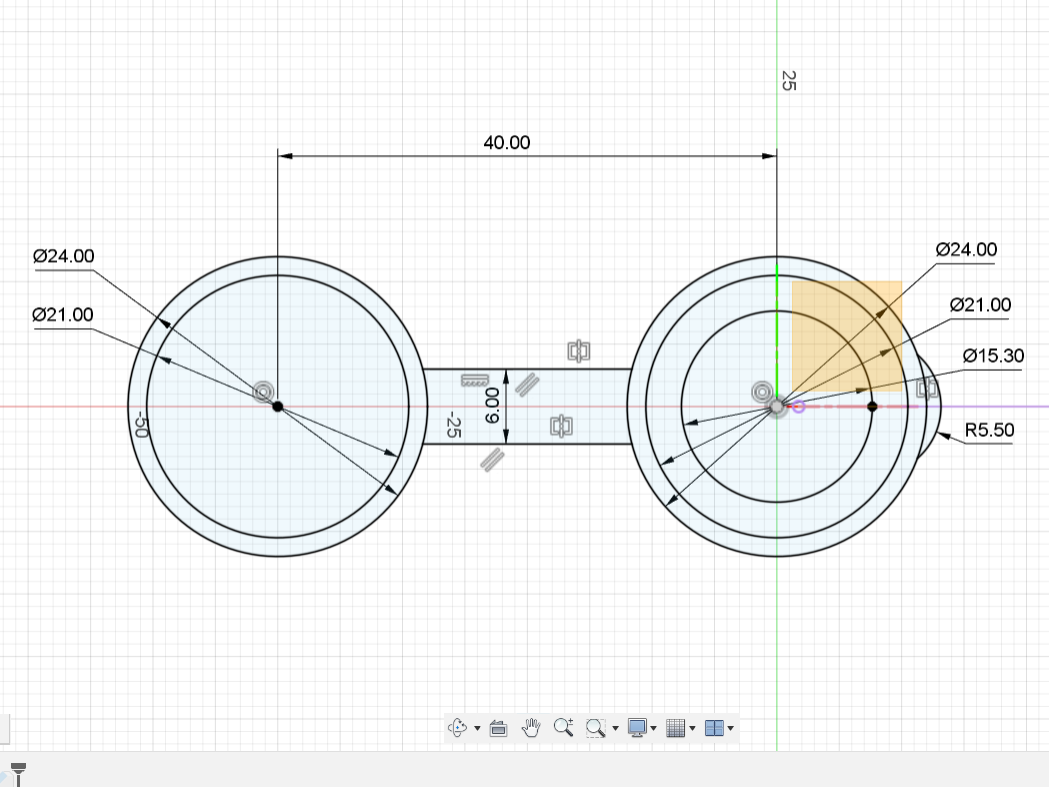1049x787 pixels.
Task: Expand the Viewports dropdown arrow
Action: click(731, 729)
